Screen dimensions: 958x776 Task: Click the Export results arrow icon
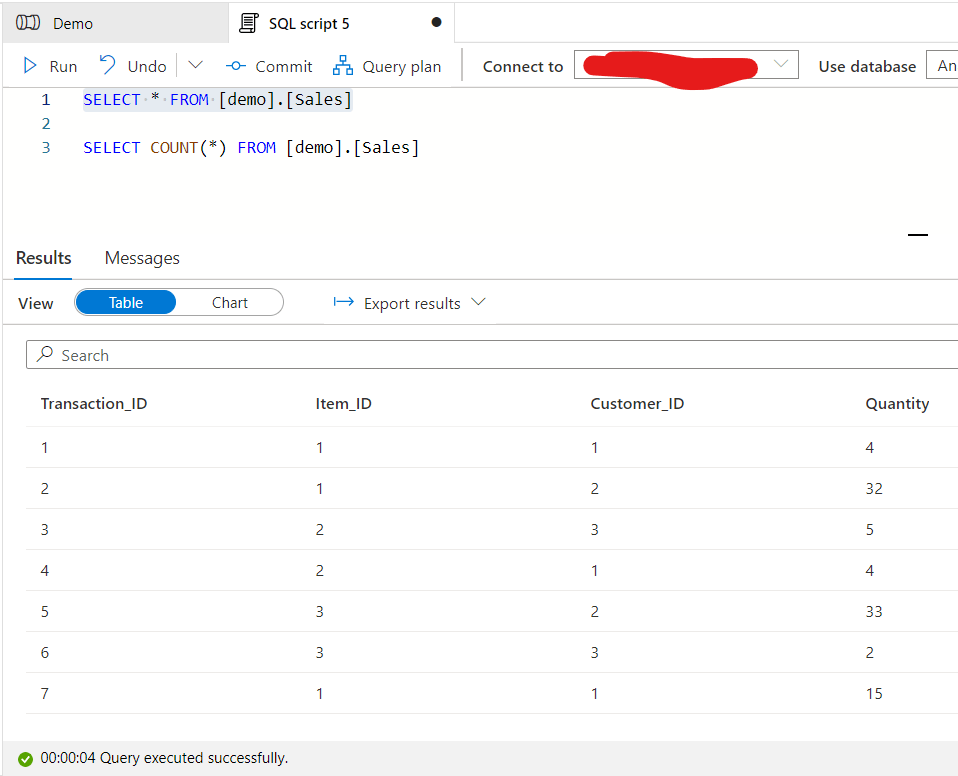point(344,303)
